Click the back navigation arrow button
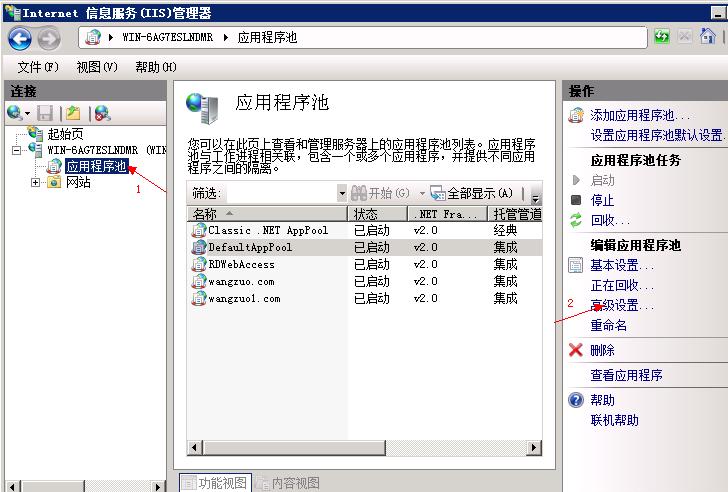Image resolution: width=728 pixels, height=492 pixels. pos(20,38)
